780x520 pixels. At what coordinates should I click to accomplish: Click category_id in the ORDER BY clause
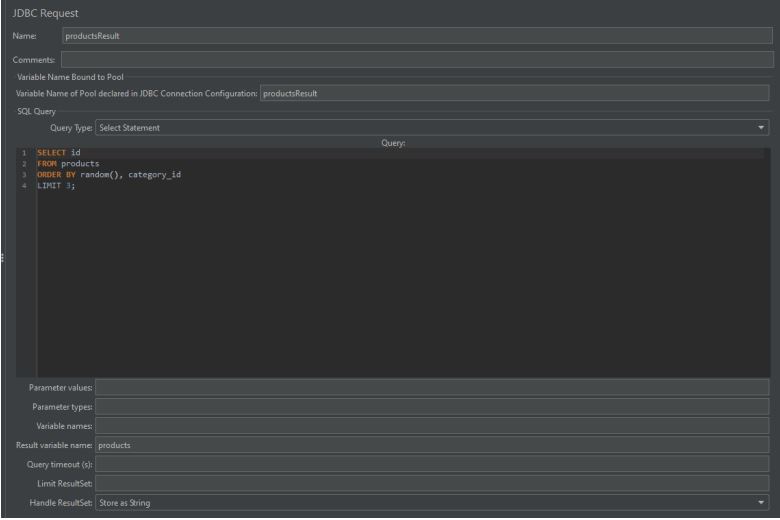tap(154, 174)
